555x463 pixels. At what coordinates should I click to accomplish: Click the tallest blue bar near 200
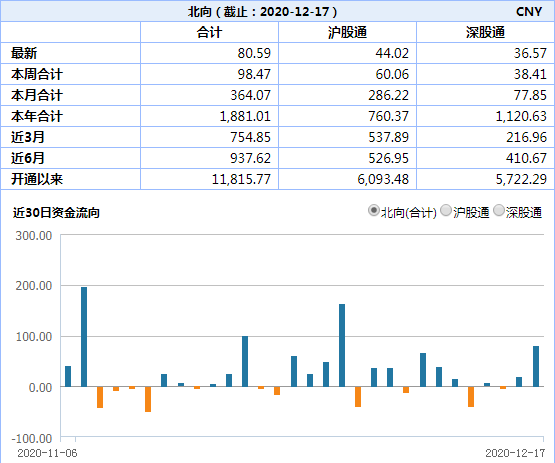[x=84, y=337]
